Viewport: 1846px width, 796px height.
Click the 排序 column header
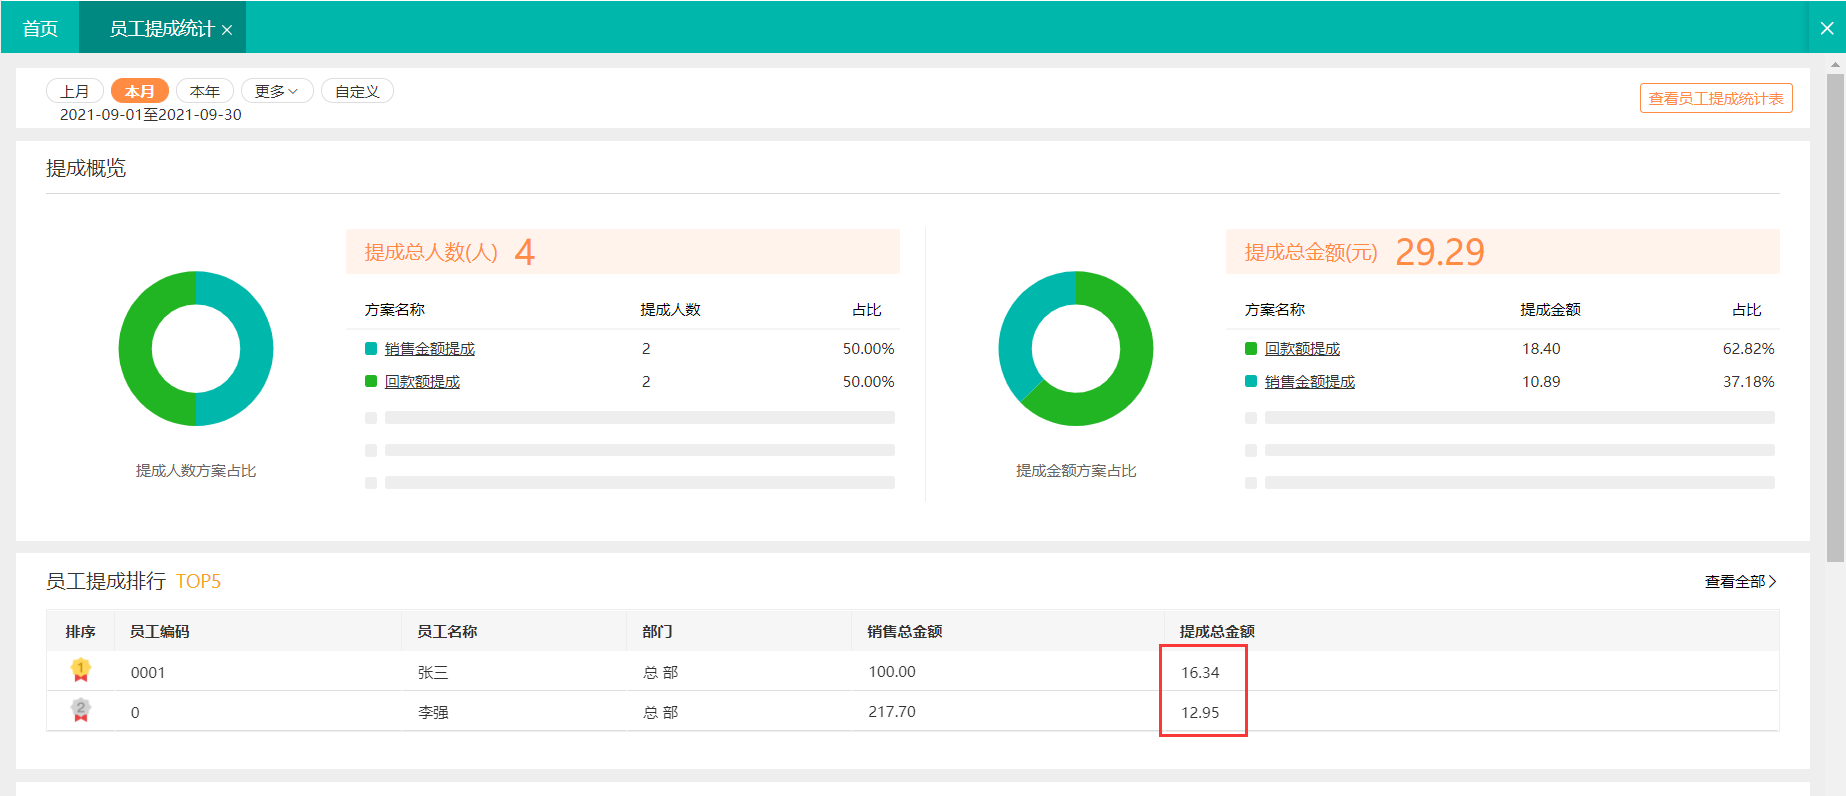pyautogui.click(x=80, y=631)
